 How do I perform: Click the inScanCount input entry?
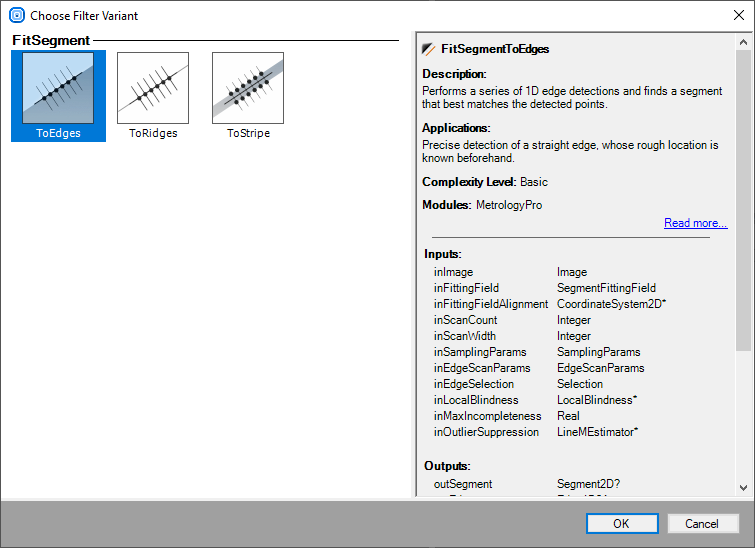tap(465, 320)
